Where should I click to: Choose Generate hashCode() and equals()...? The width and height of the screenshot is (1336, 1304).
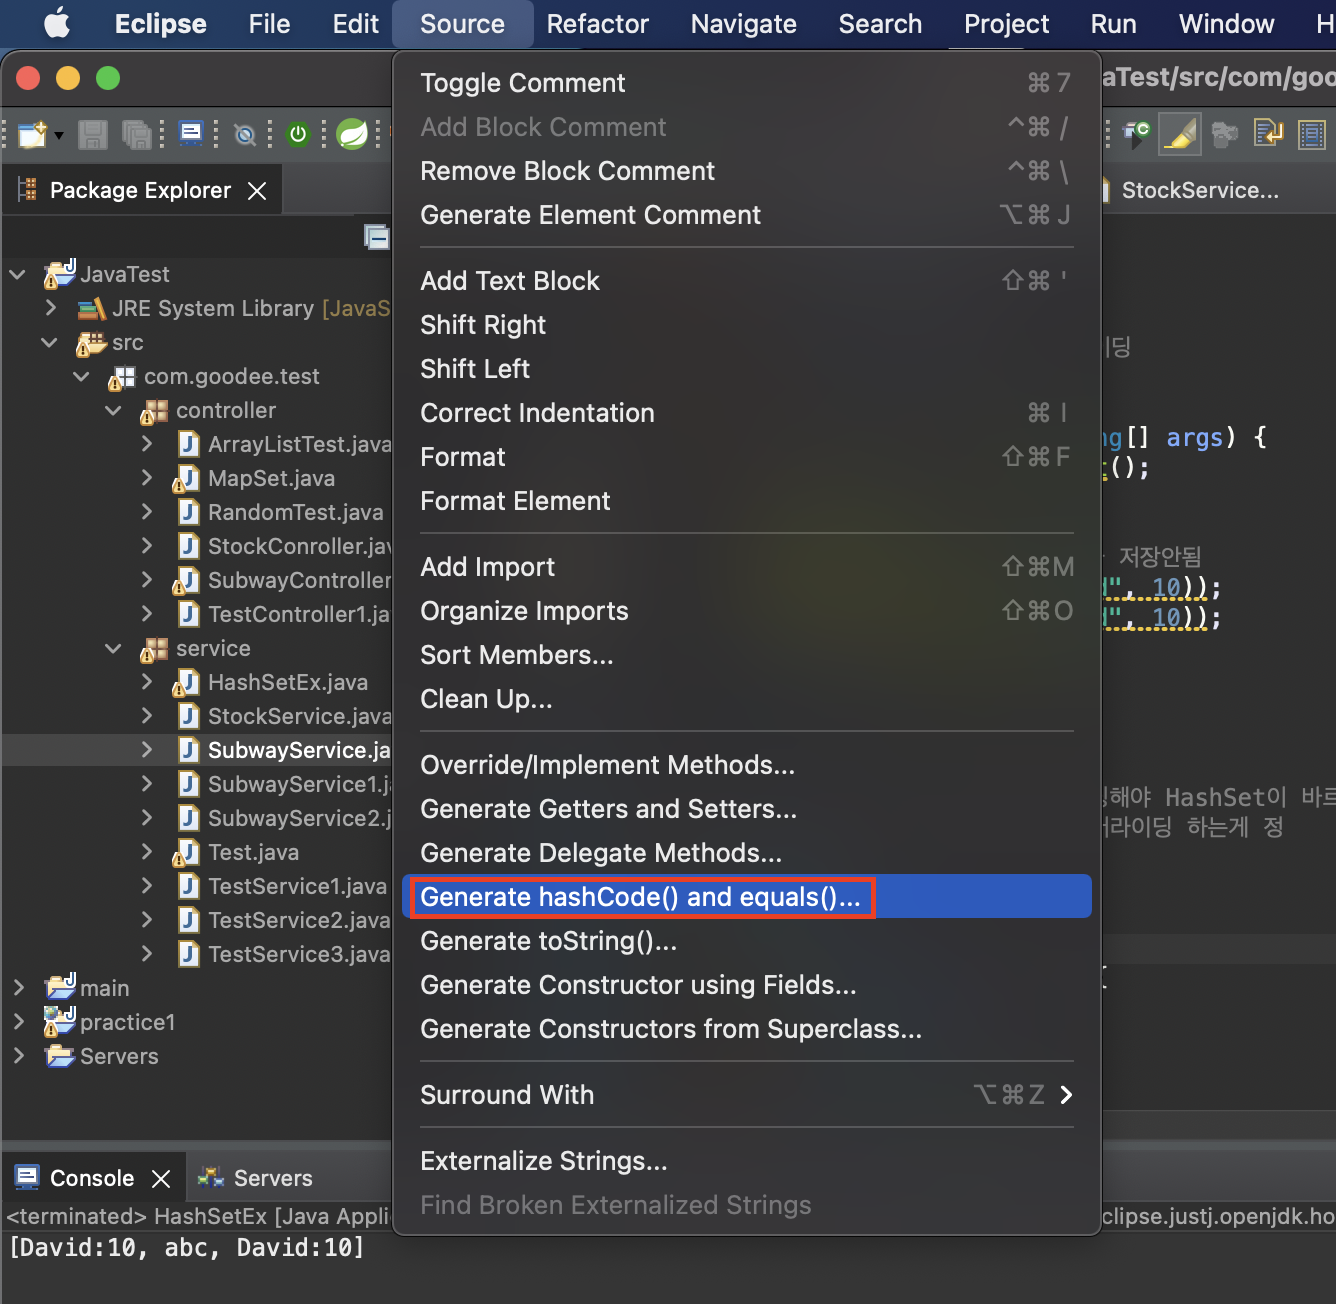tap(746, 897)
